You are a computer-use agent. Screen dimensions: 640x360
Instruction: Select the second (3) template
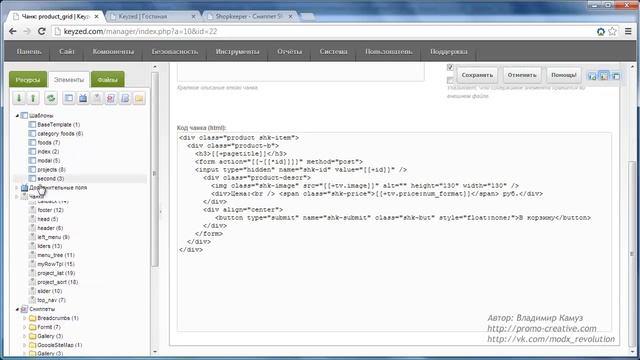(x=51, y=179)
